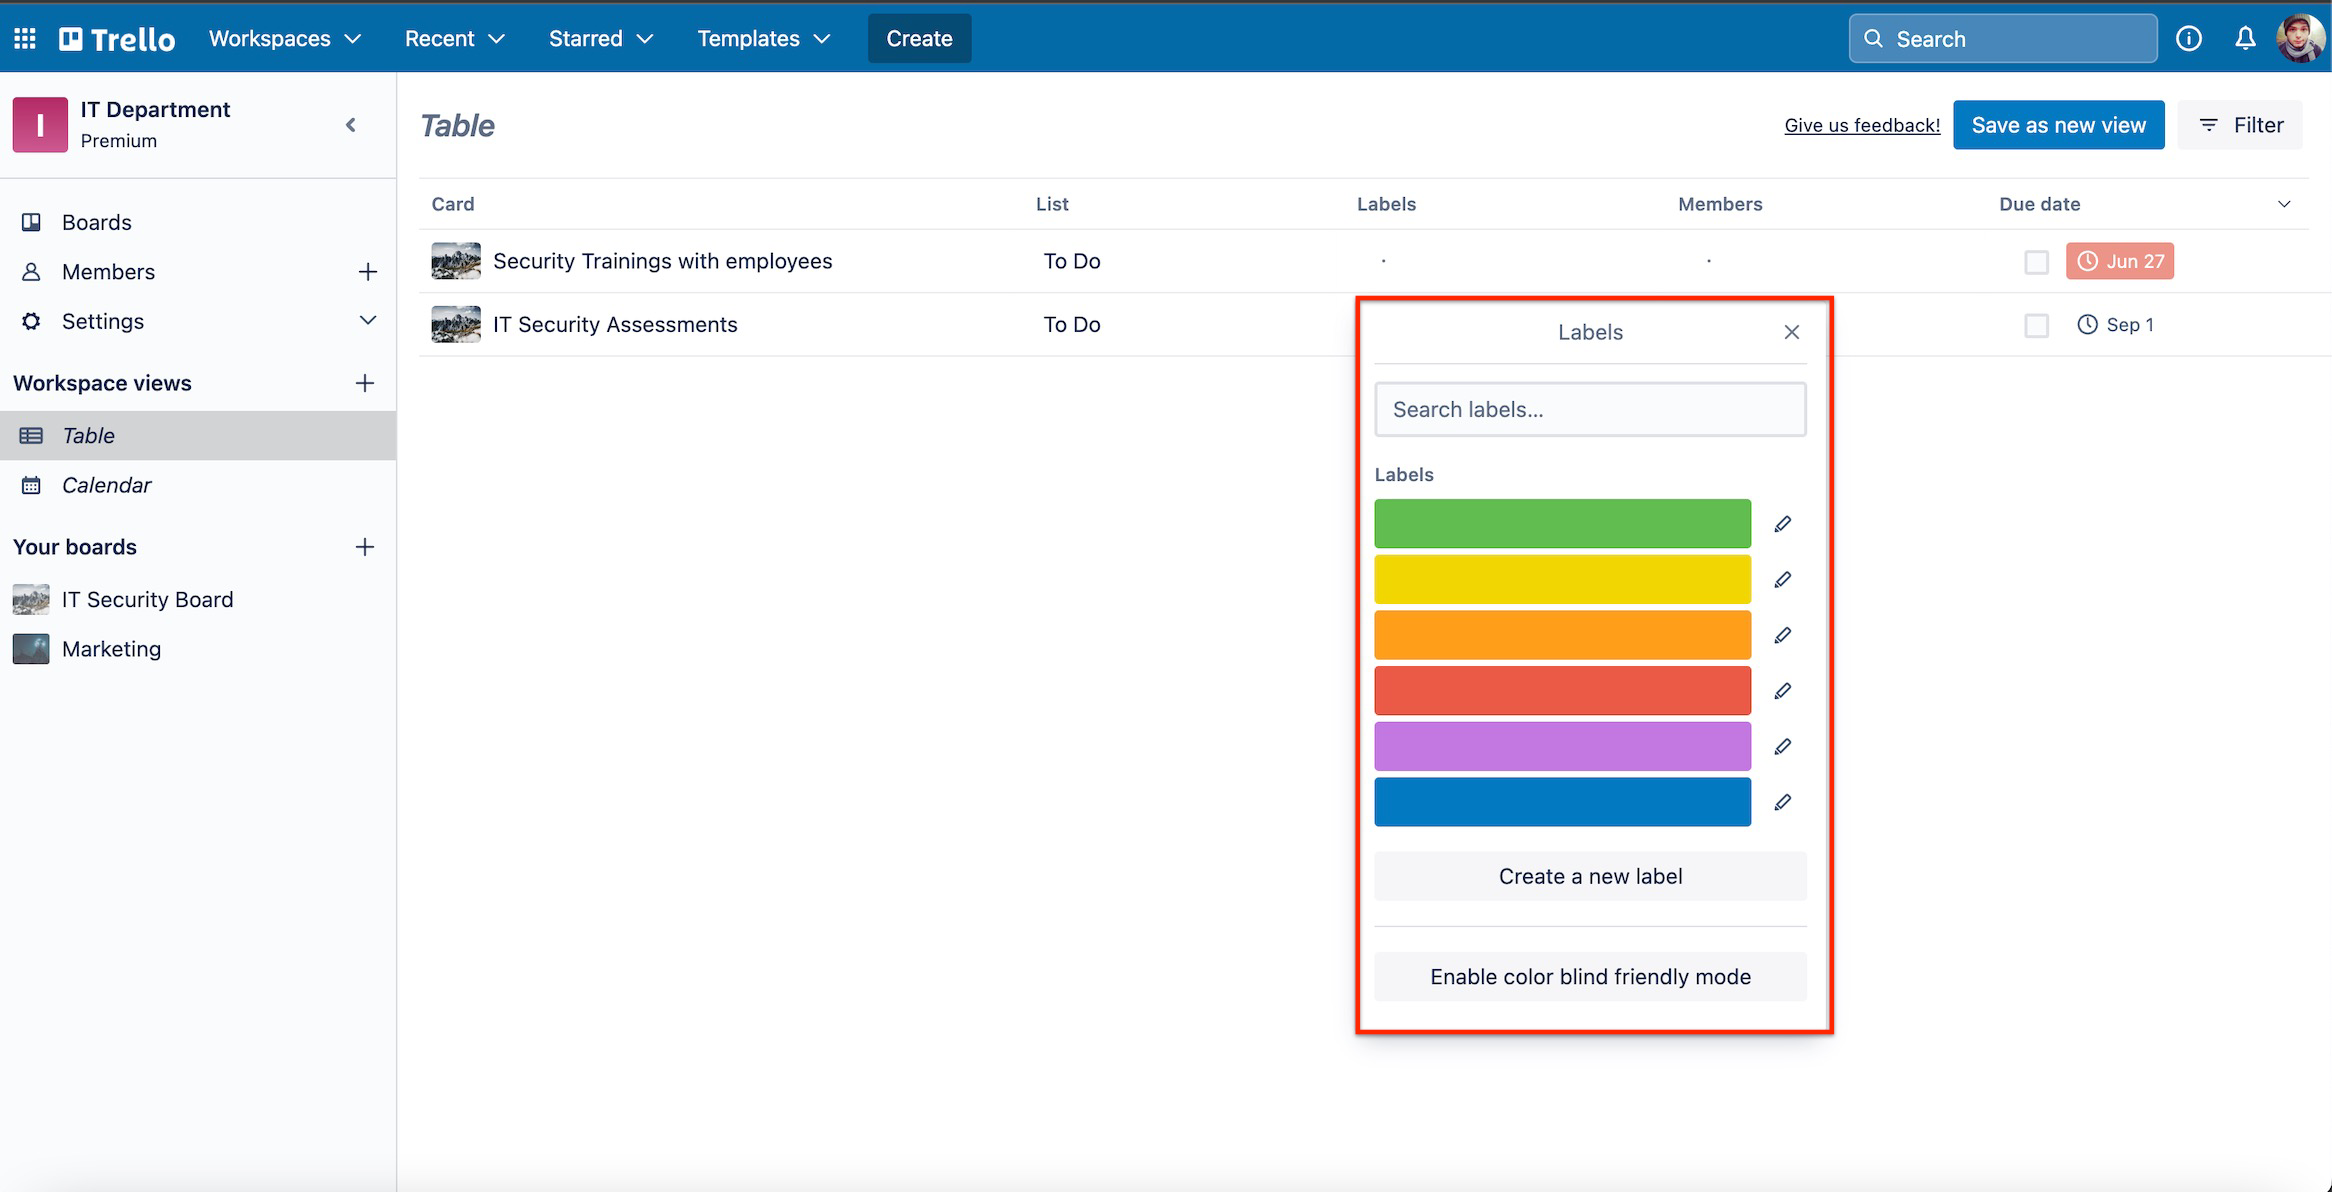
Task: Click the Jun 27 due date badge
Action: (2120, 261)
